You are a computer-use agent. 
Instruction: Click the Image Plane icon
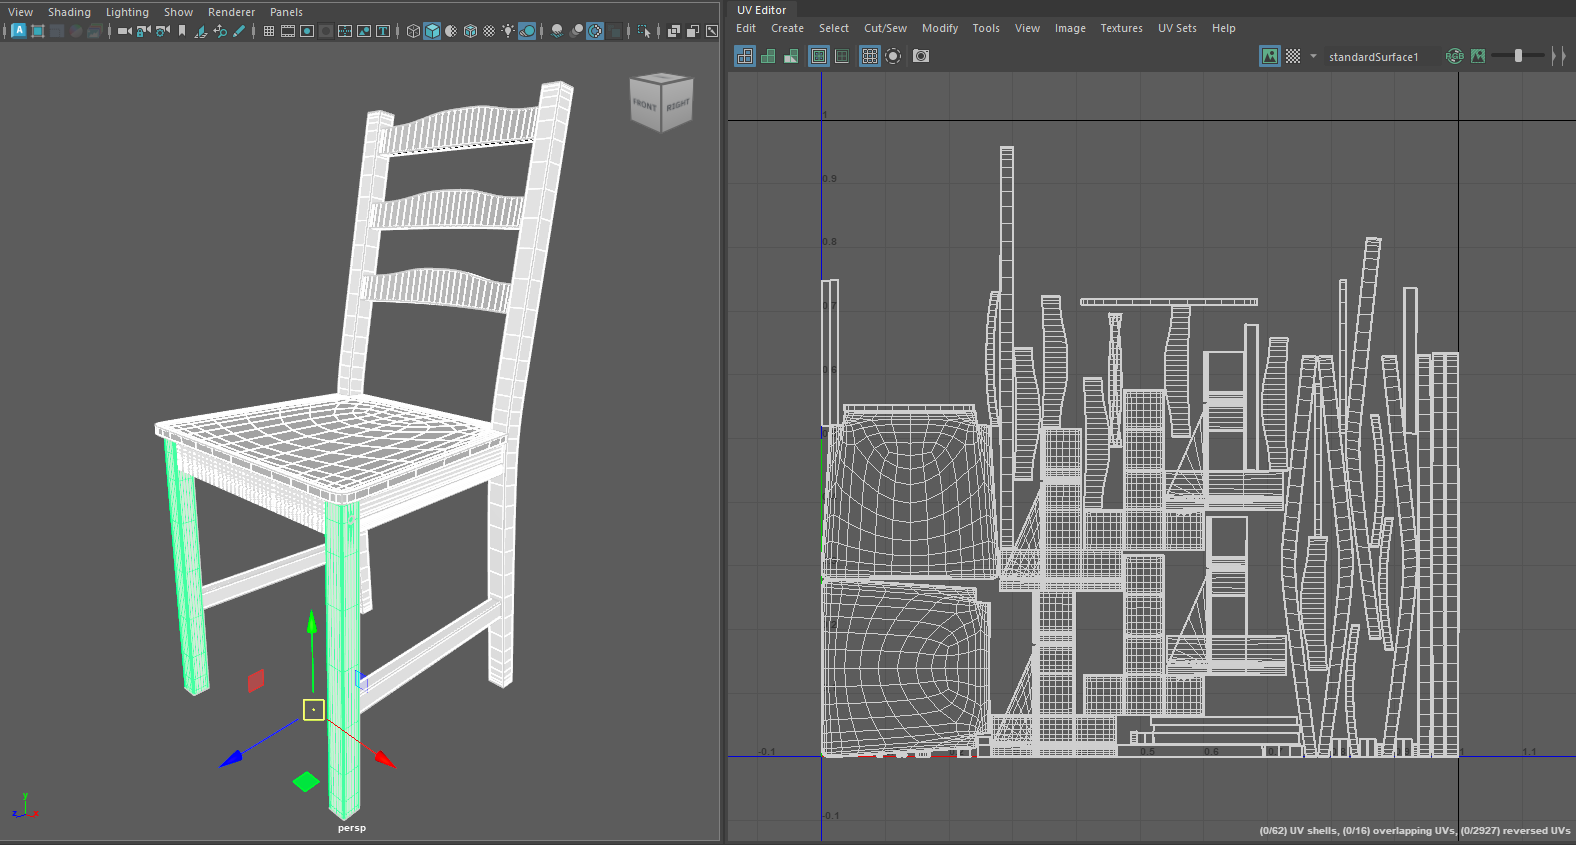pyautogui.click(x=200, y=31)
